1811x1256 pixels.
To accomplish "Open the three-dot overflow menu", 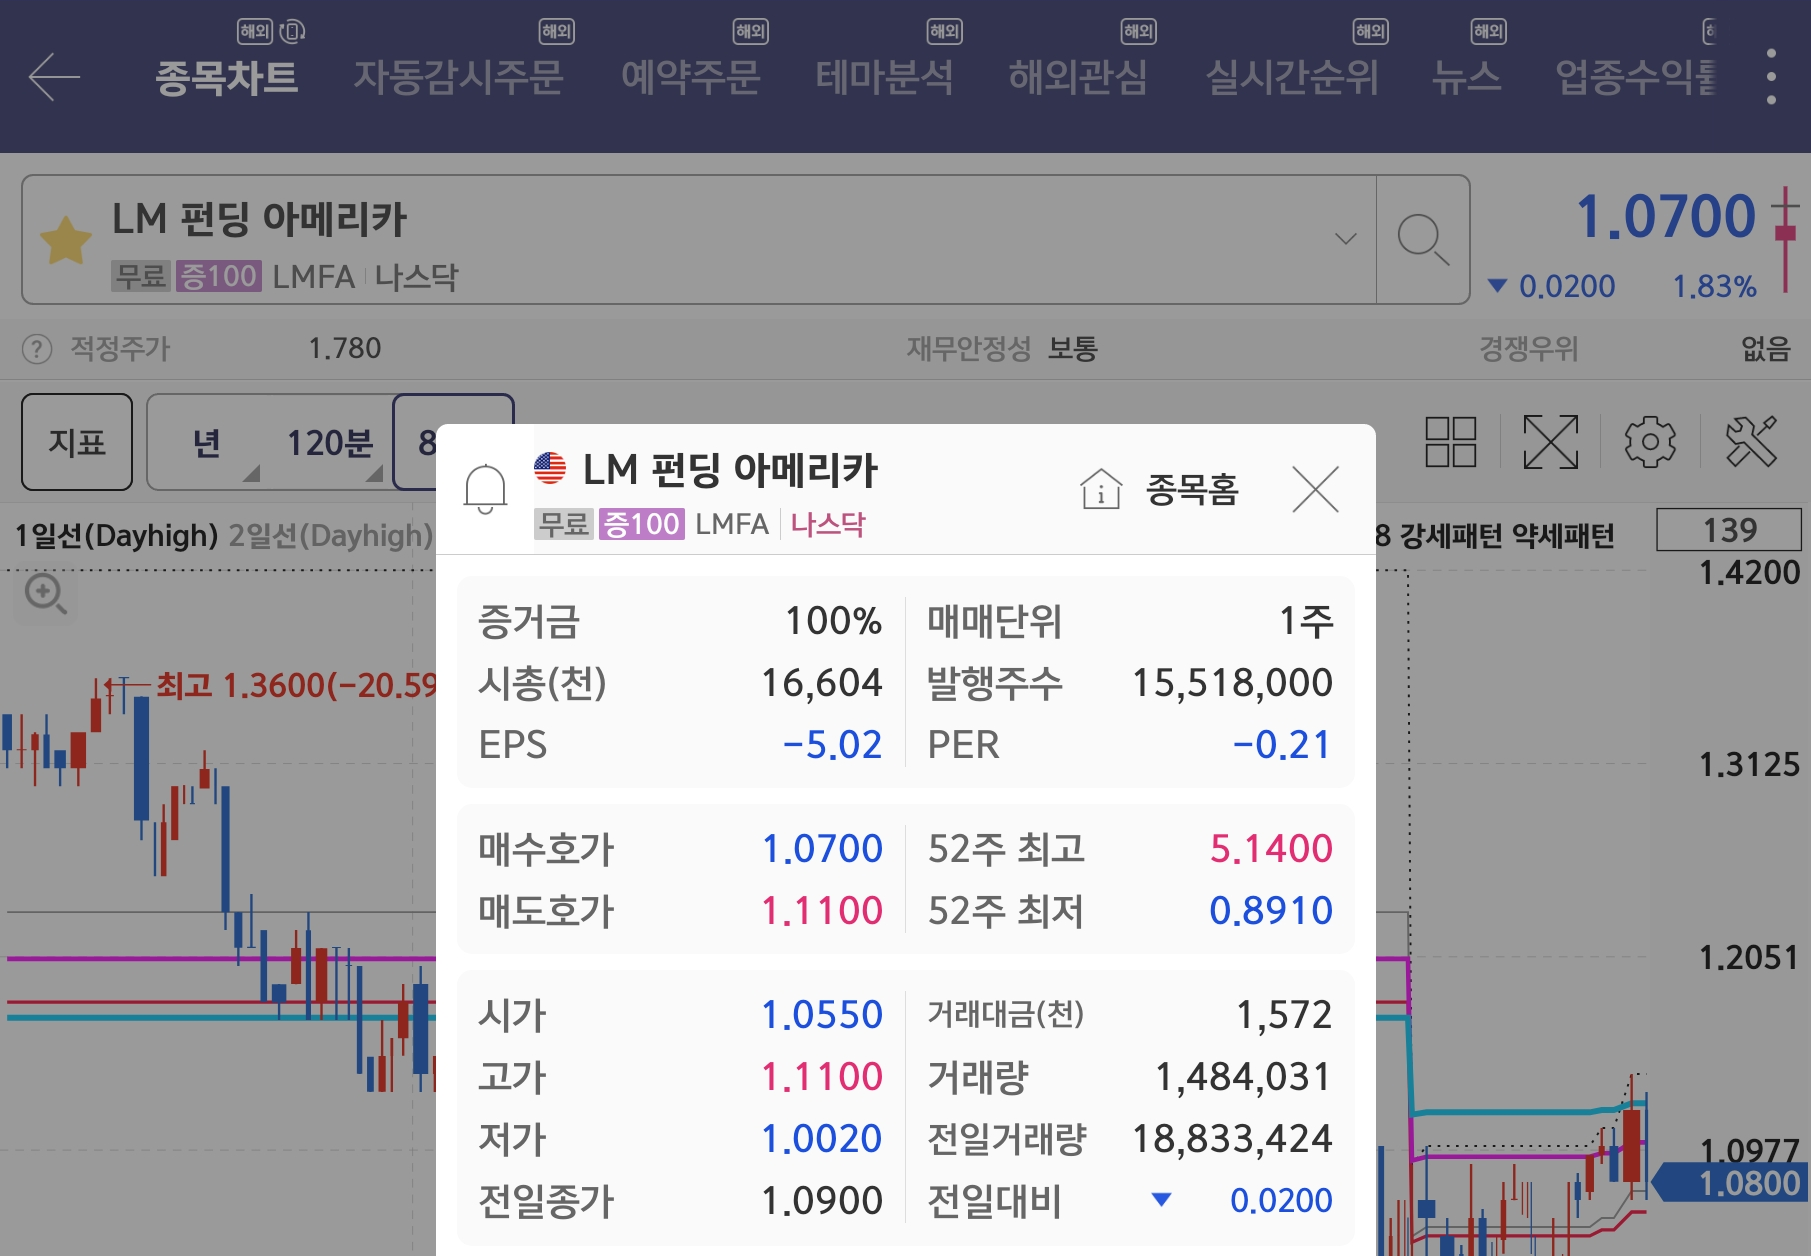I will [1771, 77].
